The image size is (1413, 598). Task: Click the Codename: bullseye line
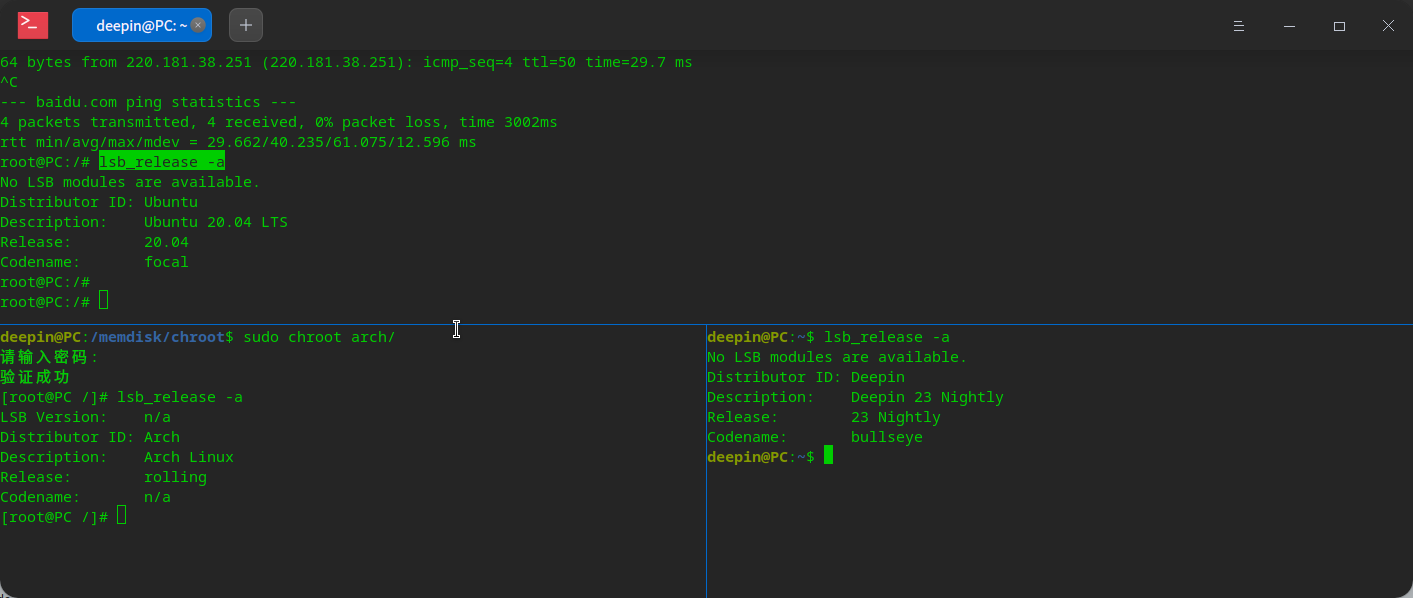pyautogui.click(x=815, y=437)
